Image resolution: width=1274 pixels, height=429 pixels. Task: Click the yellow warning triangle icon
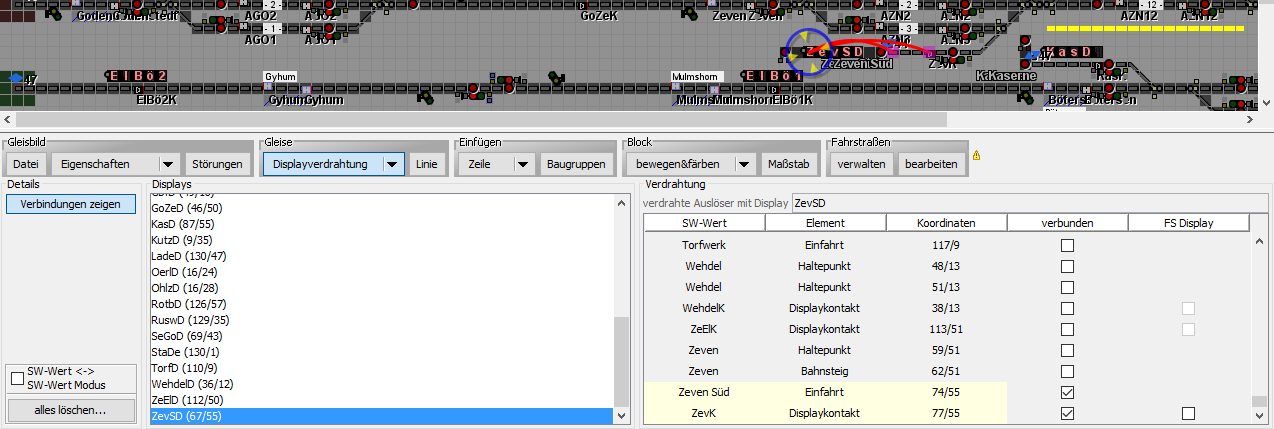tap(976, 156)
